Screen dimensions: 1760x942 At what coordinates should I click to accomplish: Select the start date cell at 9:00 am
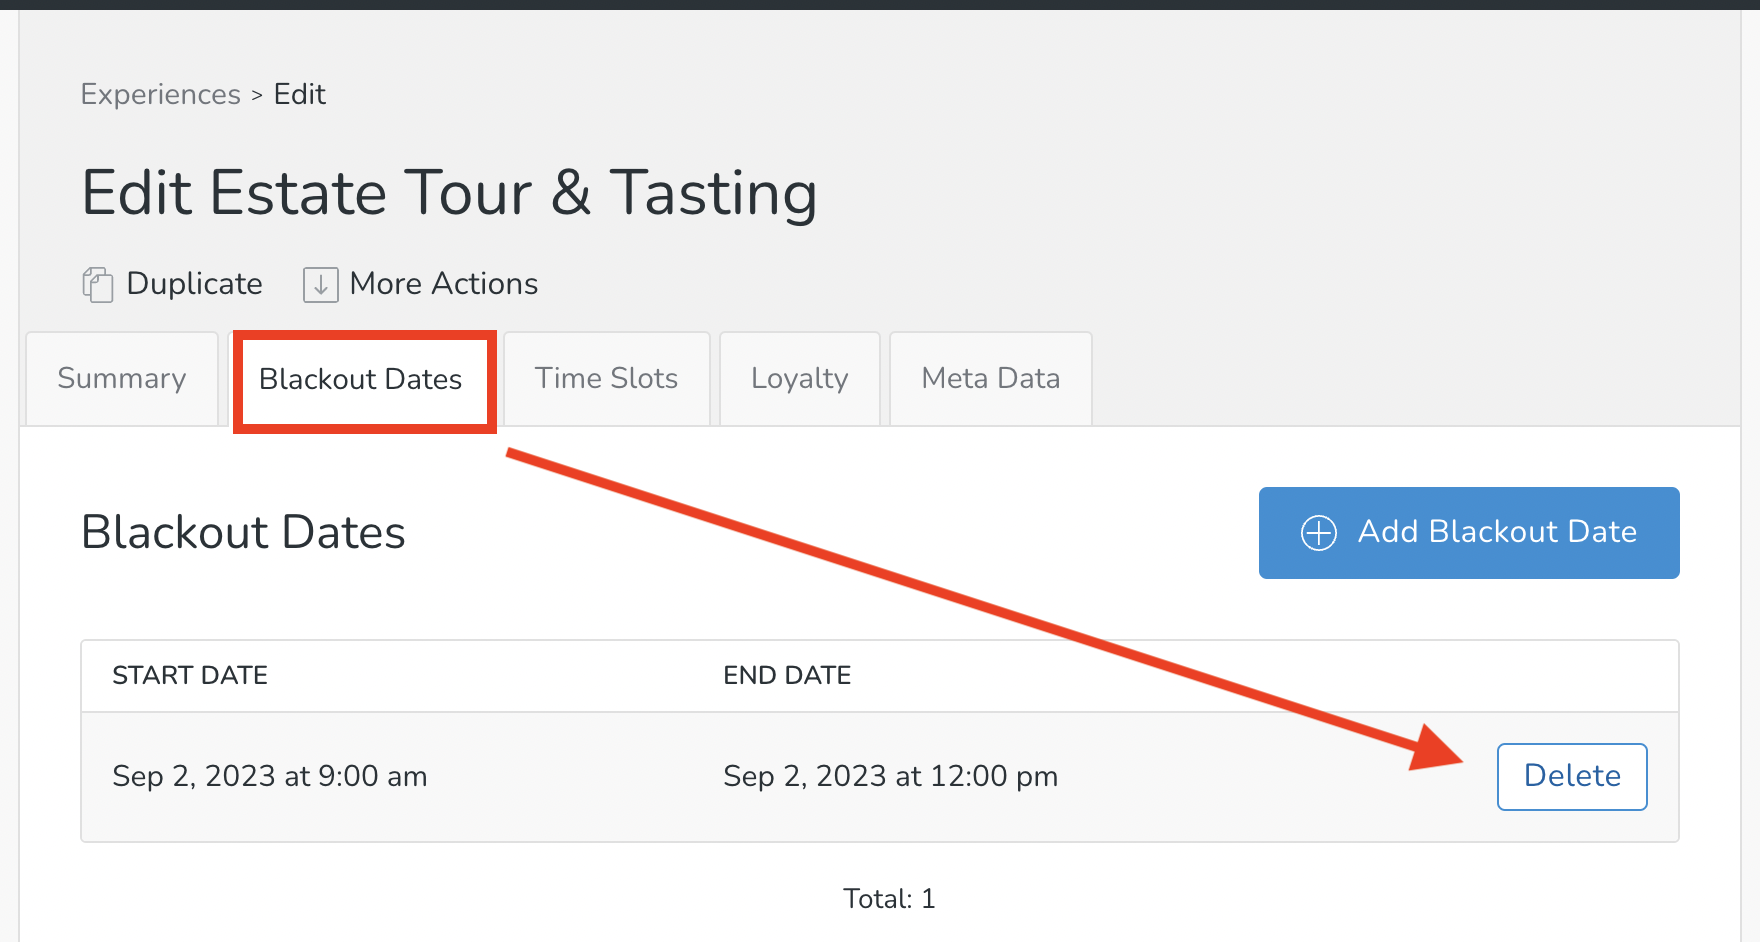269,777
